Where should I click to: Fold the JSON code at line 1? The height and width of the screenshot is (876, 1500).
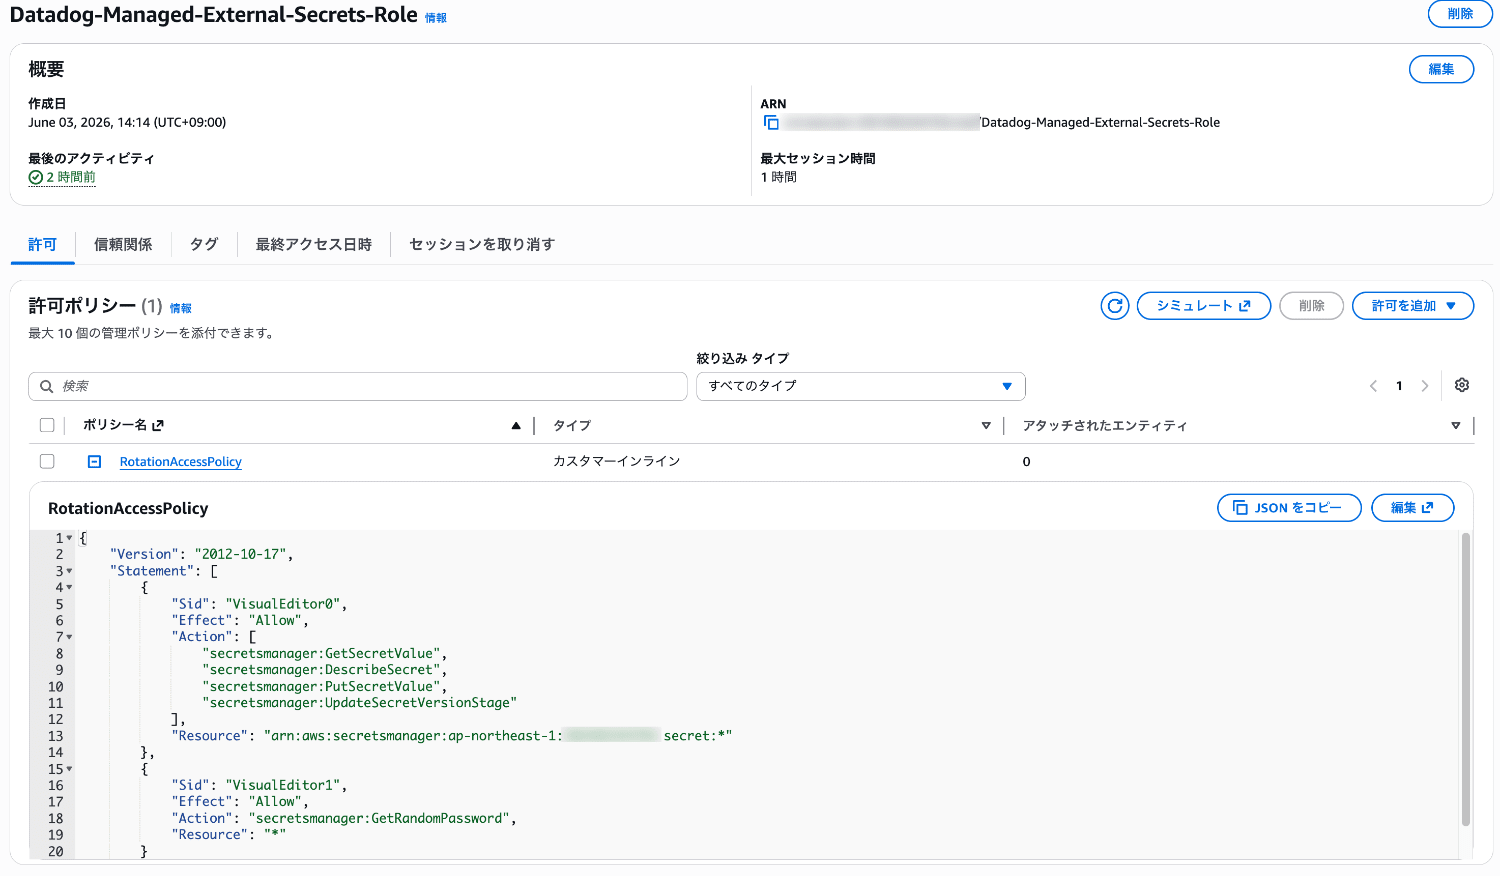click(69, 538)
